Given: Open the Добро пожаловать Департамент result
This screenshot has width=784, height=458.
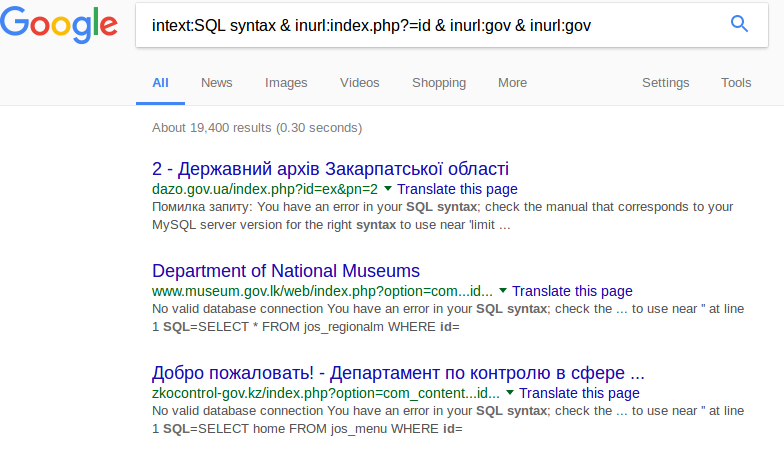Looking at the screenshot, I should click(398, 372).
